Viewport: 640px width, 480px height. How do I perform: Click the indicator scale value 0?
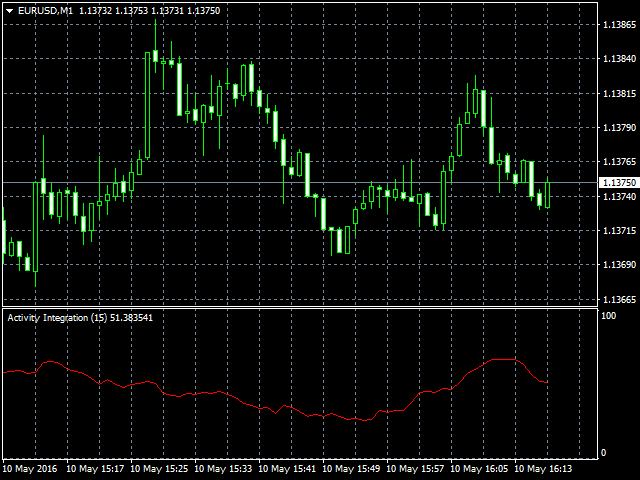click(x=604, y=453)
